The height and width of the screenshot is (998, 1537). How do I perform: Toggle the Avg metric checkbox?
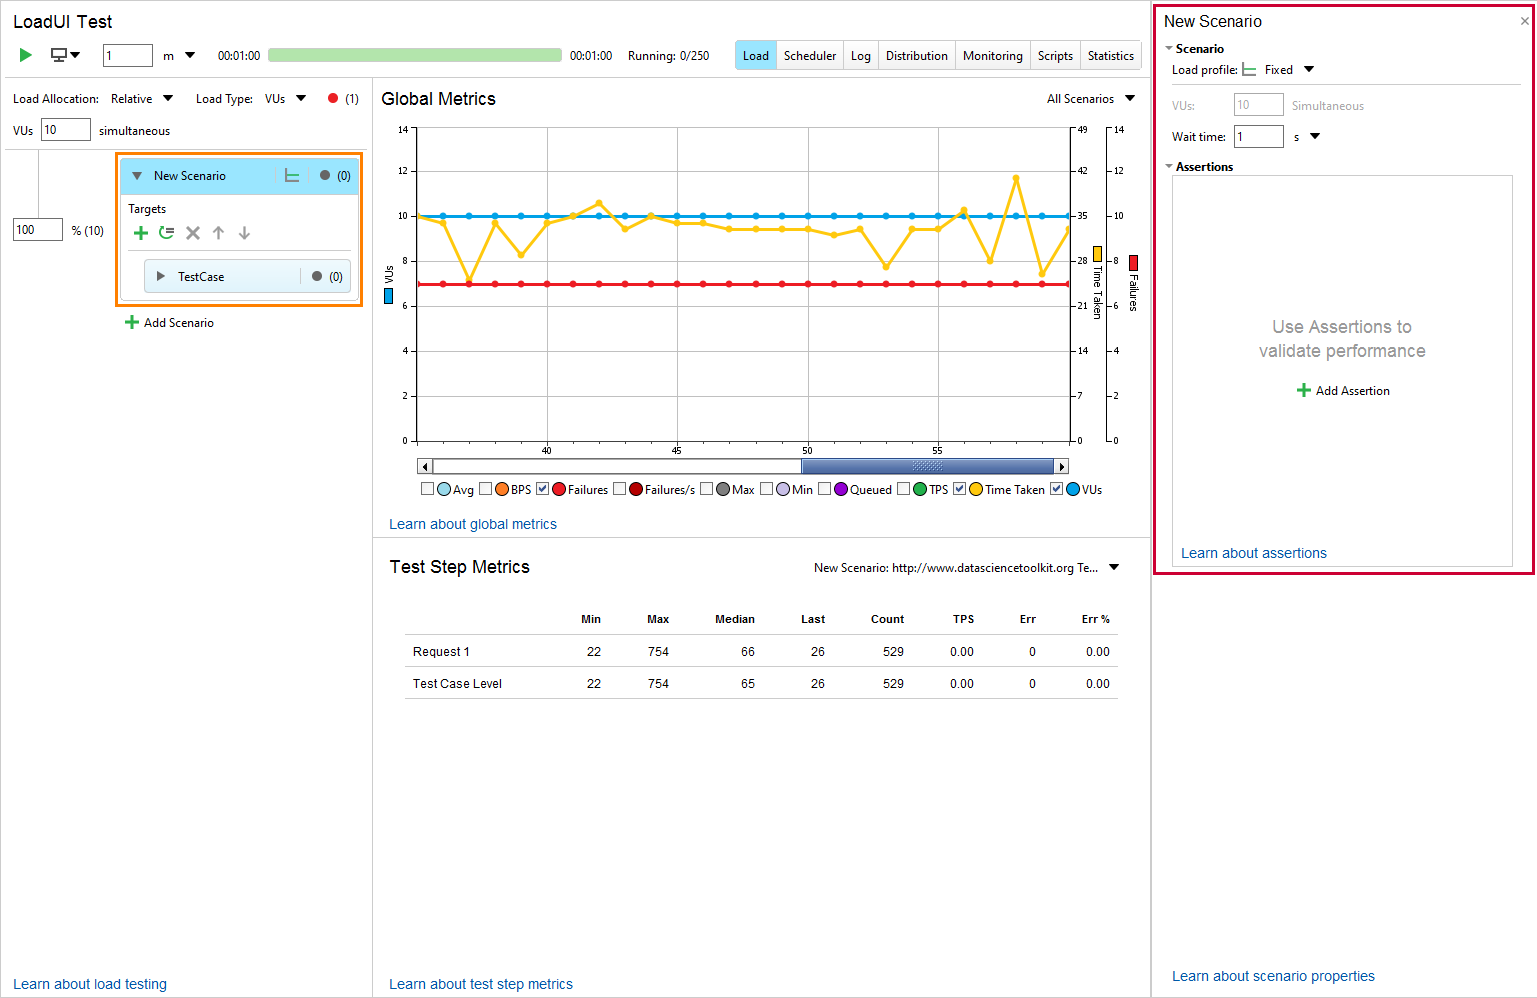(428, 489)
